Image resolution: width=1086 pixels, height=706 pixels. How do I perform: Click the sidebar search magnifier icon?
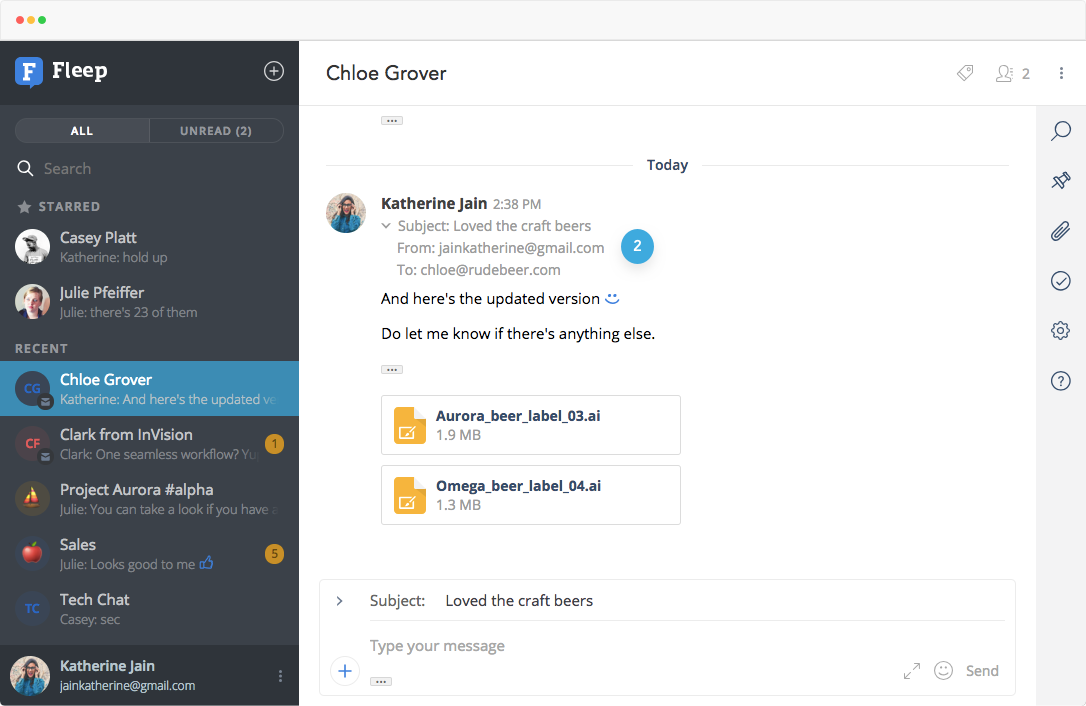coord(25,168)
